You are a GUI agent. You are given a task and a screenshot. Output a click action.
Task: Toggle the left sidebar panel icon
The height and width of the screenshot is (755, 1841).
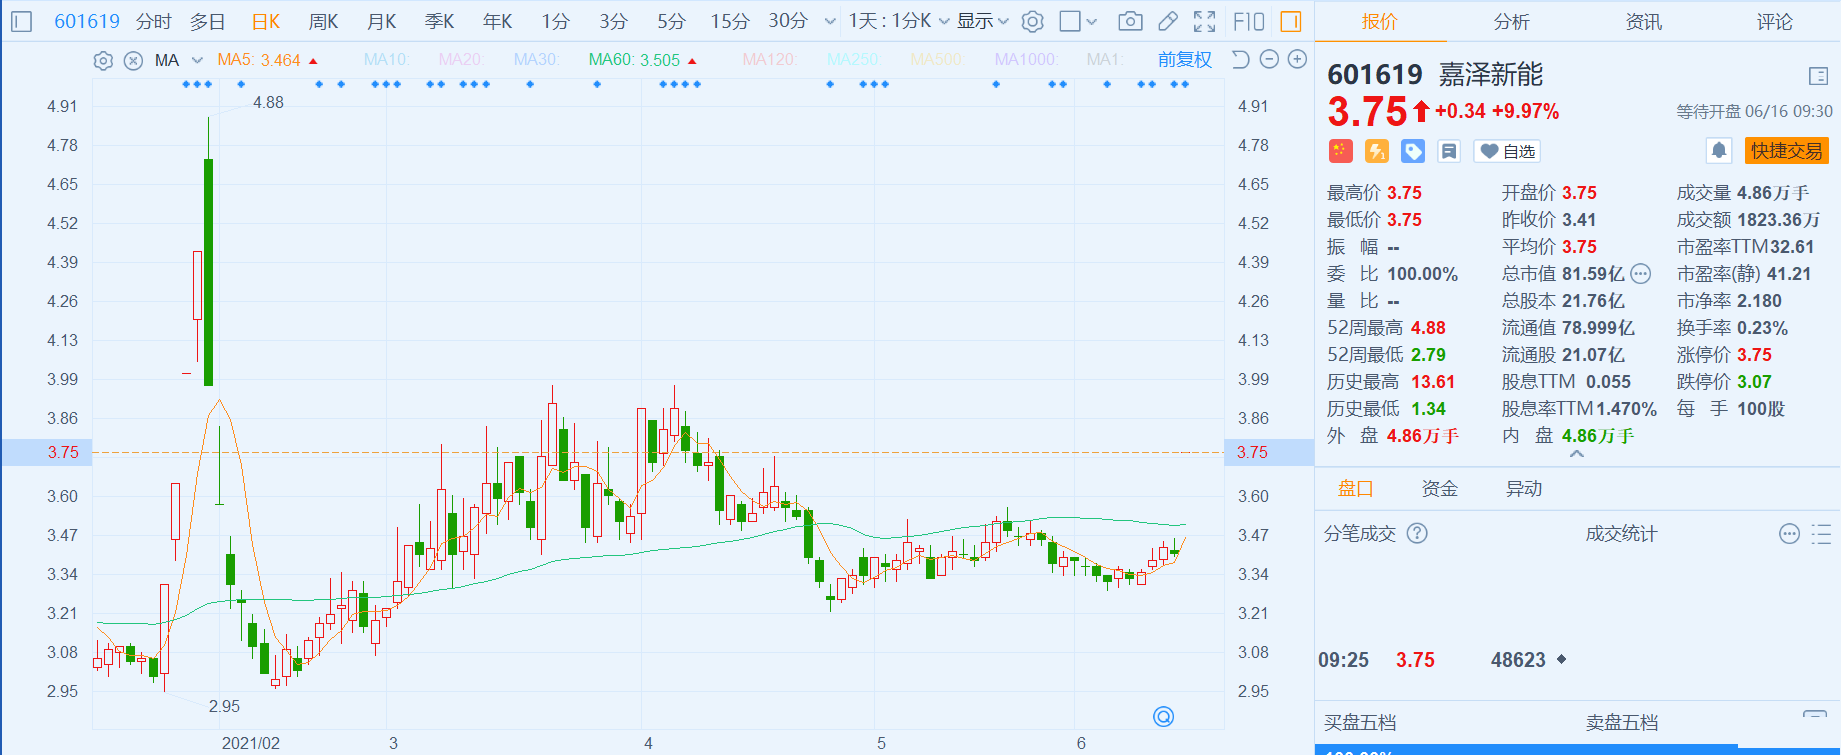22,21
